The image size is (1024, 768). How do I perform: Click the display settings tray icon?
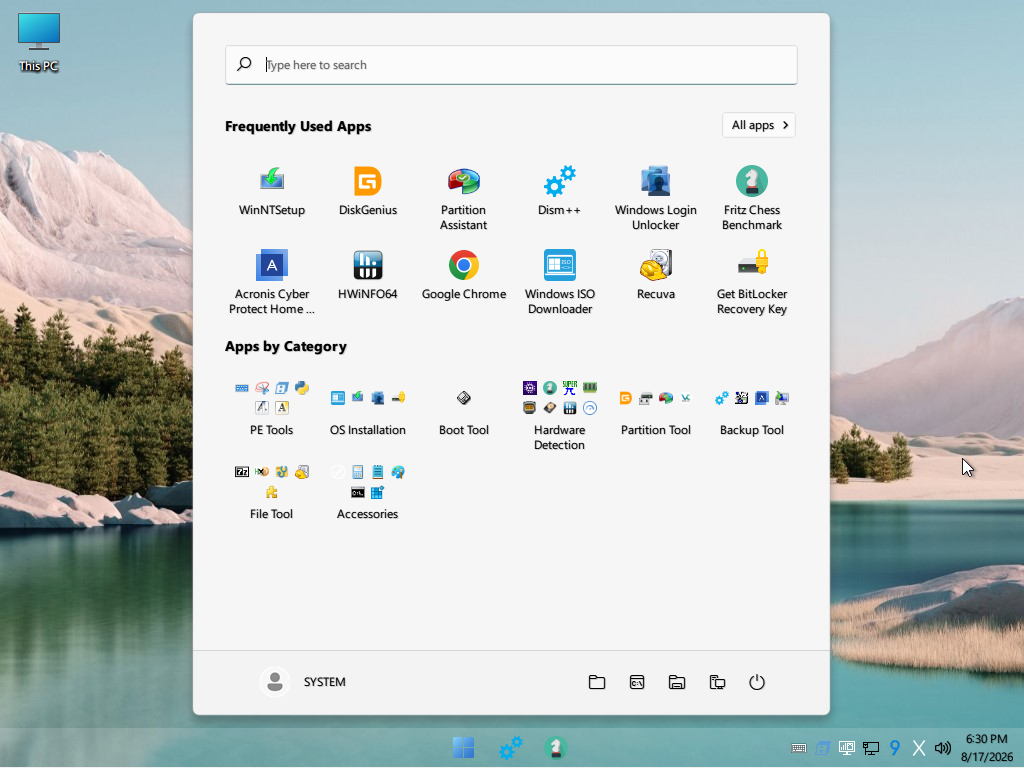847,748
